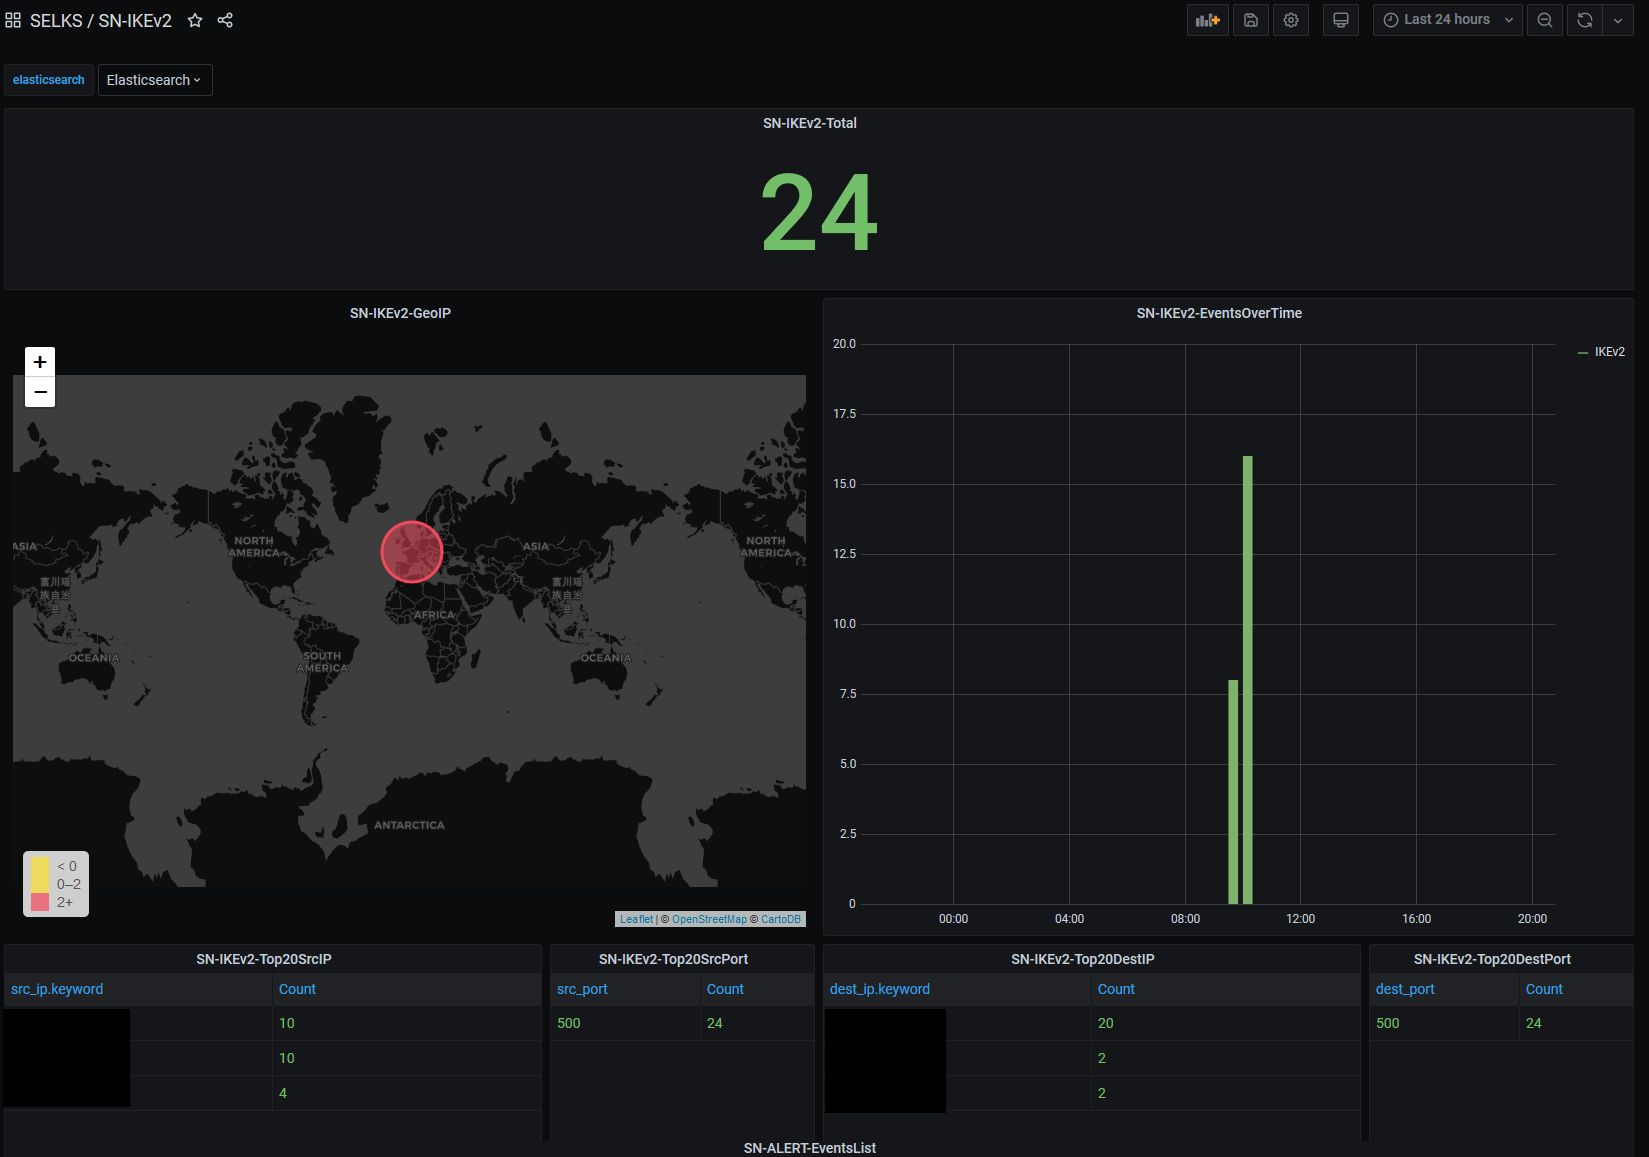Expand the refresh interval dropdown

[x=1618, y=20]
